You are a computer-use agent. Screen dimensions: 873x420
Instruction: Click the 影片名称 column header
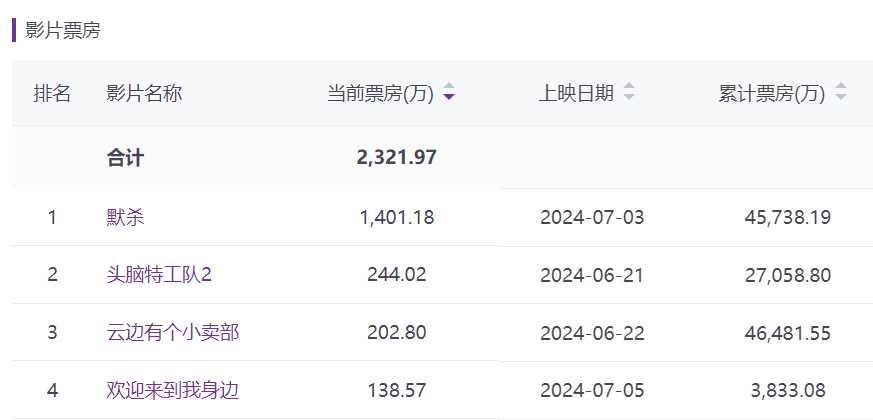(x=144, y=93)
